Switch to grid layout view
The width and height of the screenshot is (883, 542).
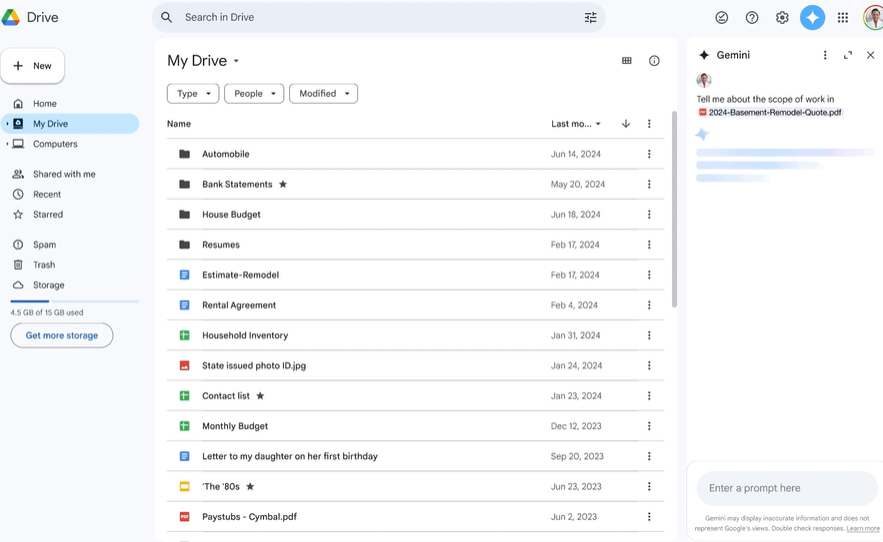pos(627,61)
